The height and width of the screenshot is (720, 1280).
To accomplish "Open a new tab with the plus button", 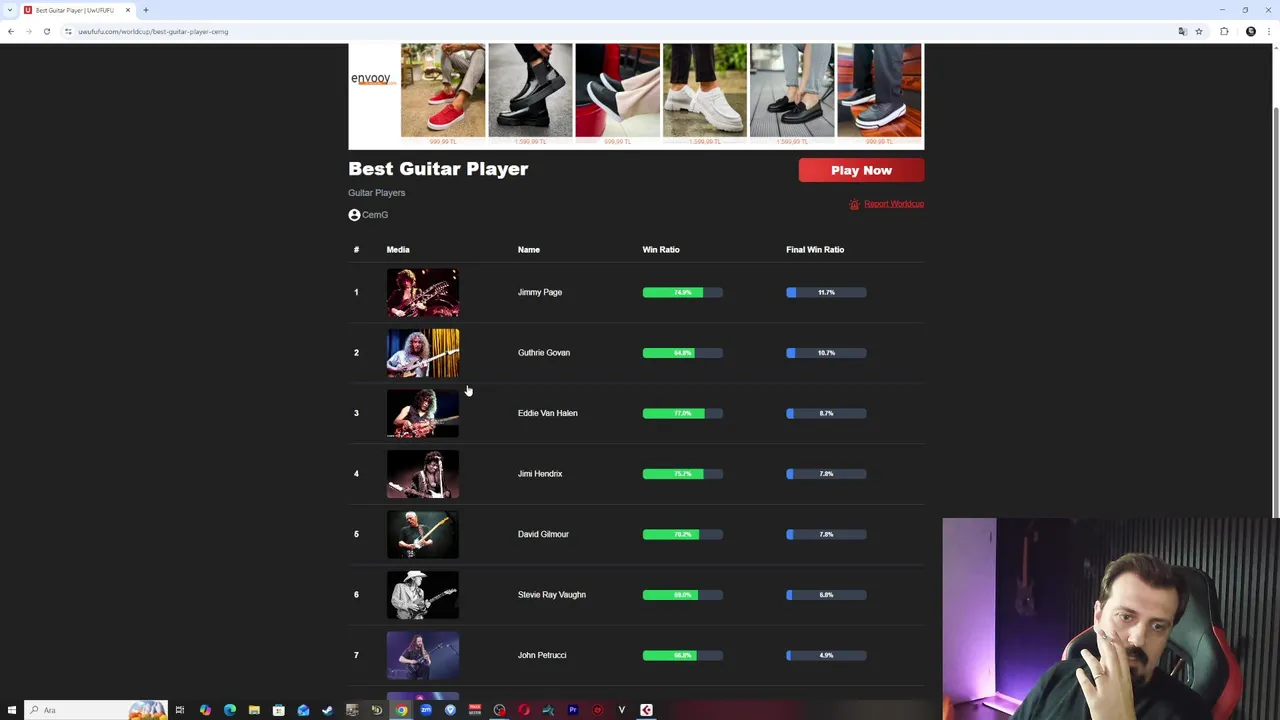I will [x=145, y=10].
